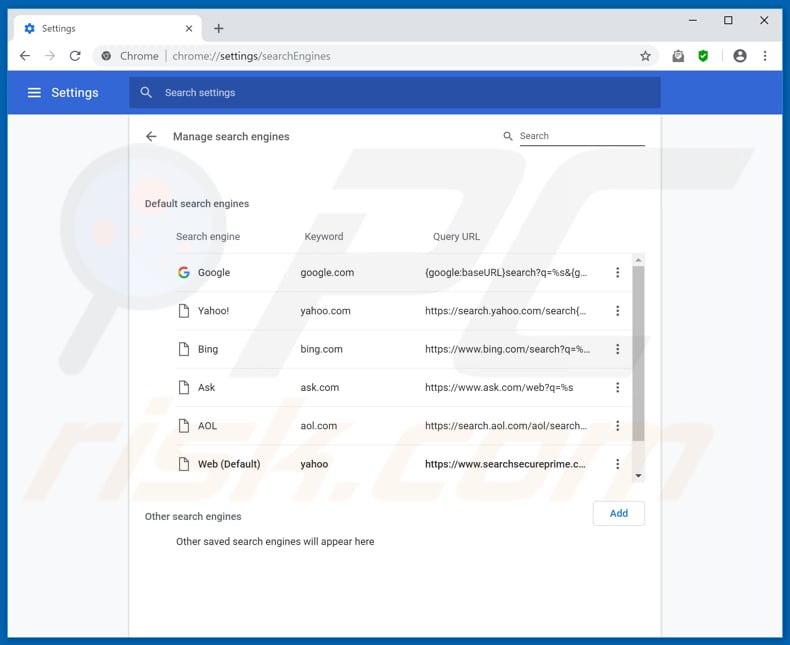Click the Web (Default) page icon
The height and width of the screenshot is (645, 790).
[184, 464]
